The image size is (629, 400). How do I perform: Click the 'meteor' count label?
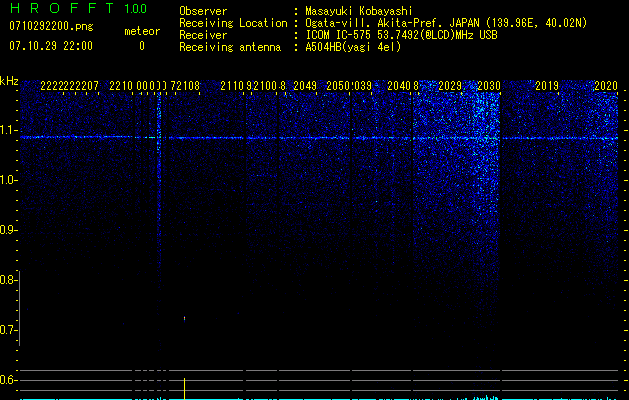click(x=142, y=31)
